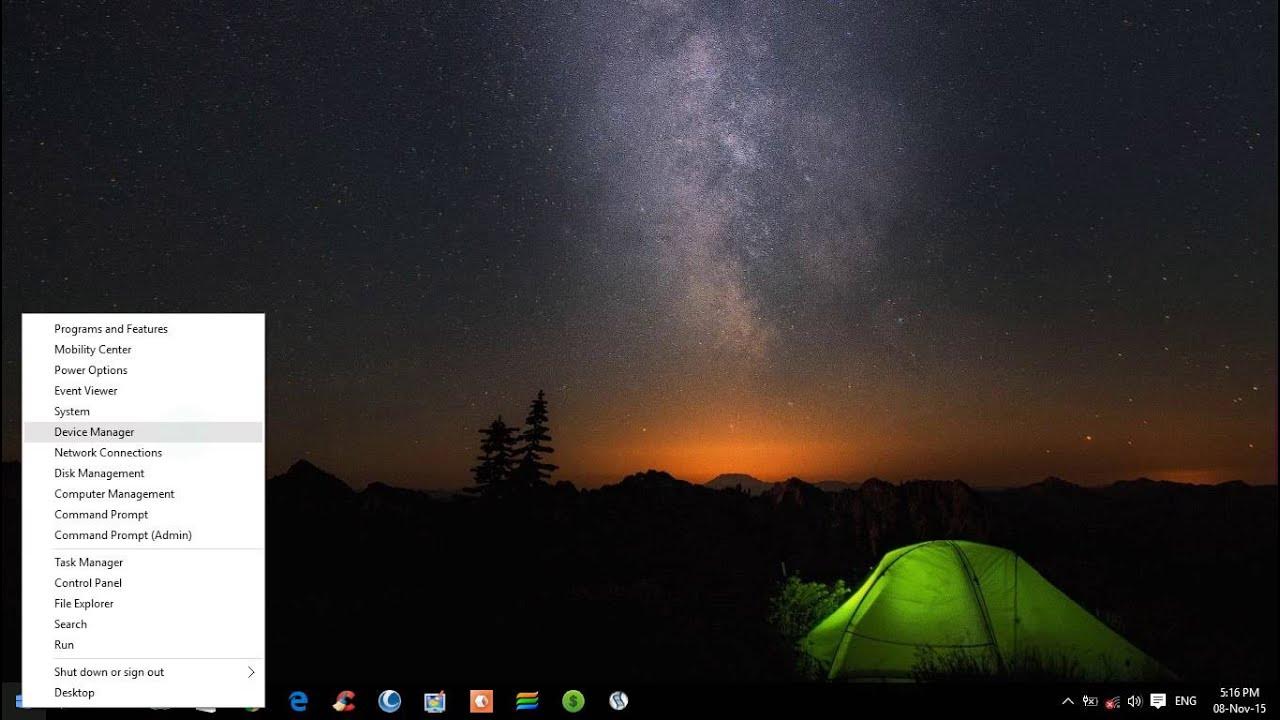
Task: Launch Command Prompt (non-admin)
Action: coord(143,515)
